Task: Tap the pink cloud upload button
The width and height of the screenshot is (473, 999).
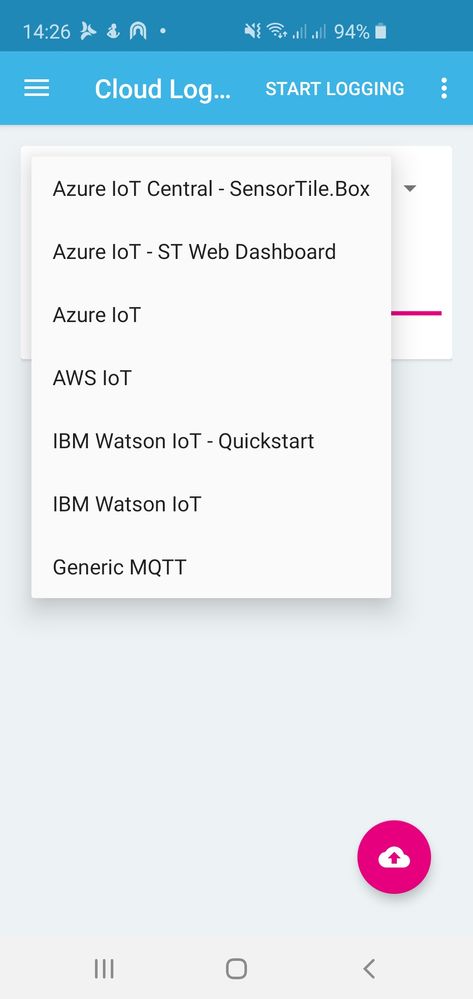Action: pos(394,857)
